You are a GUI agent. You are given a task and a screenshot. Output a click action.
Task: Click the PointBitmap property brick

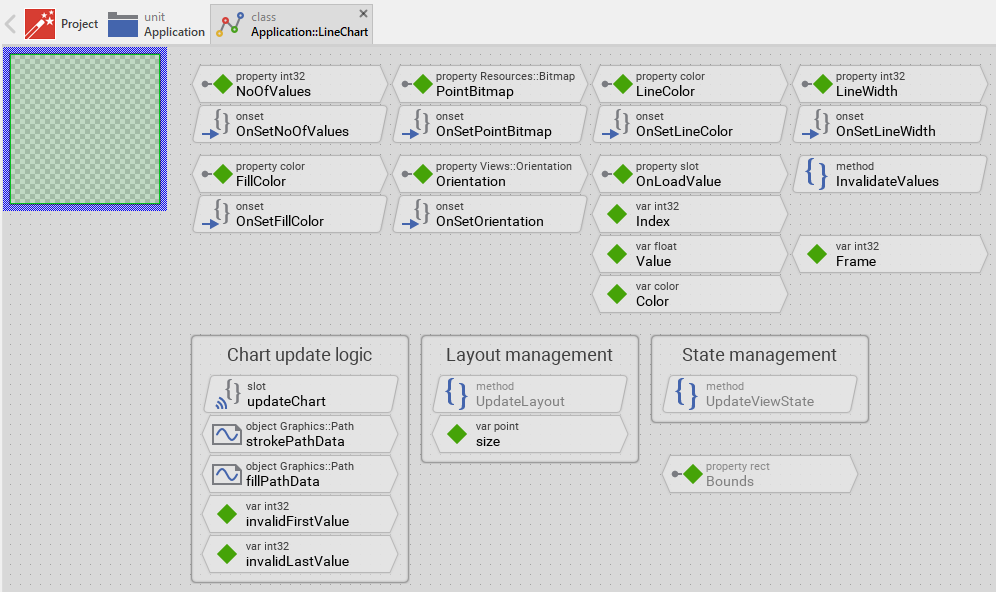tap(490, 84)
